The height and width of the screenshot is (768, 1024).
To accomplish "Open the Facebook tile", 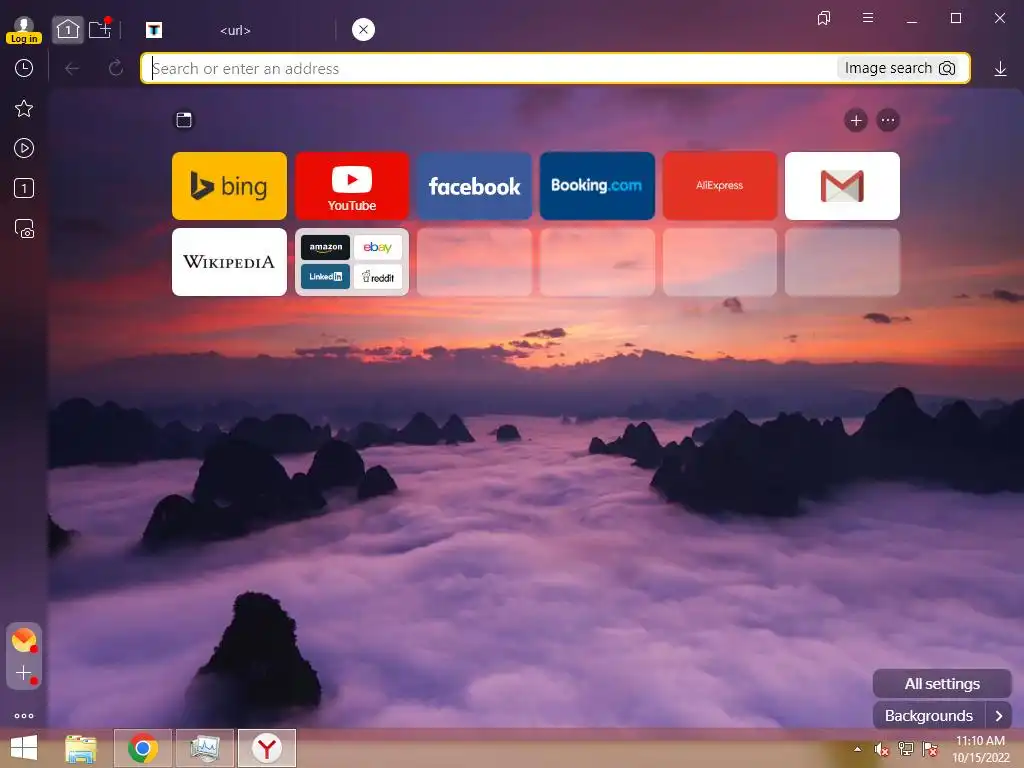I will point(474,186).
